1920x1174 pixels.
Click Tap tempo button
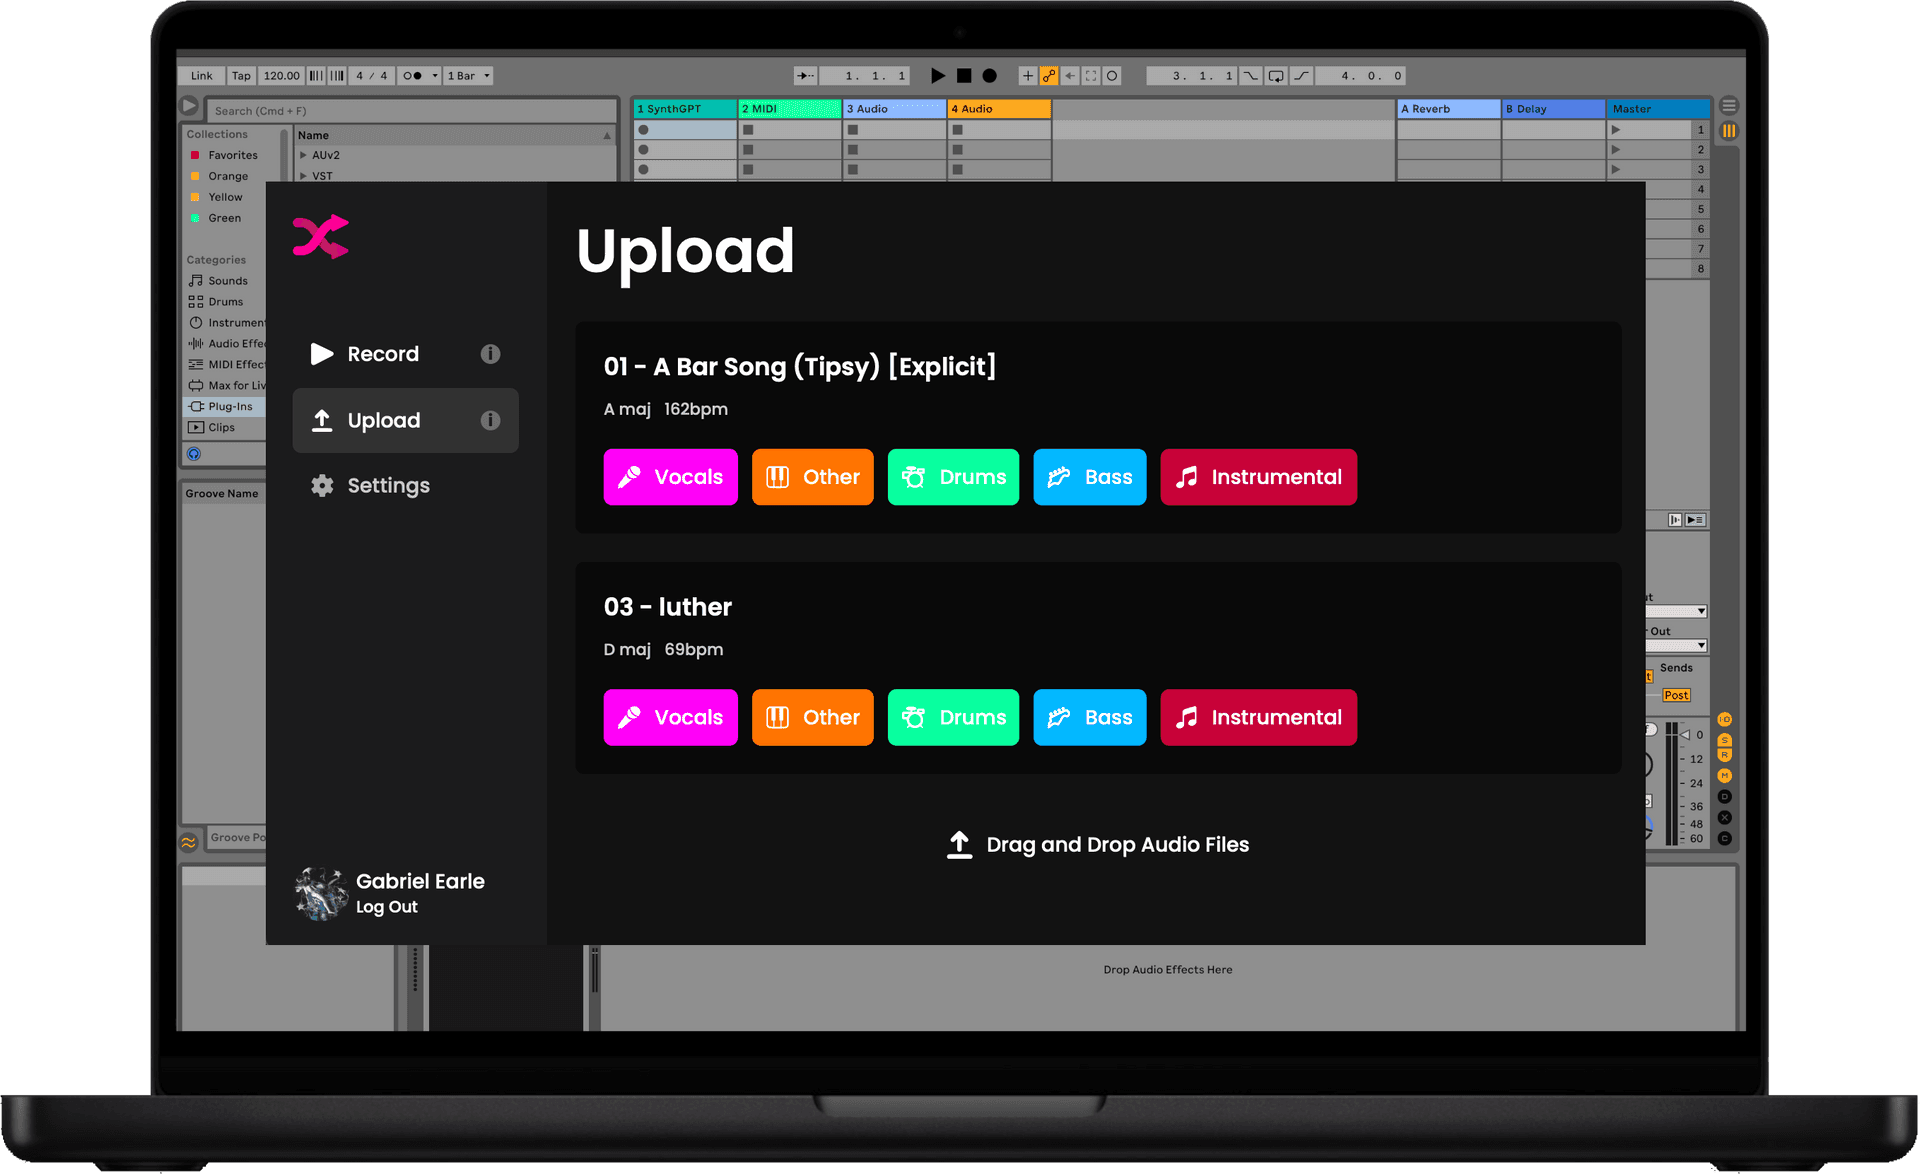pyautogui.click(x=241, y=76)
